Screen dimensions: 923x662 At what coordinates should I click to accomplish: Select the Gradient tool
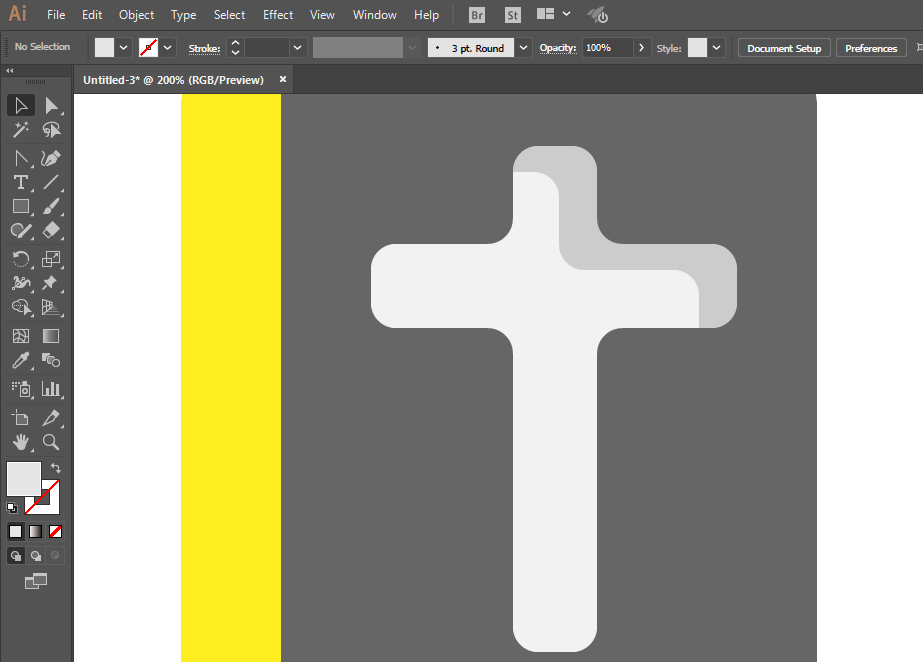pos(51,336)
